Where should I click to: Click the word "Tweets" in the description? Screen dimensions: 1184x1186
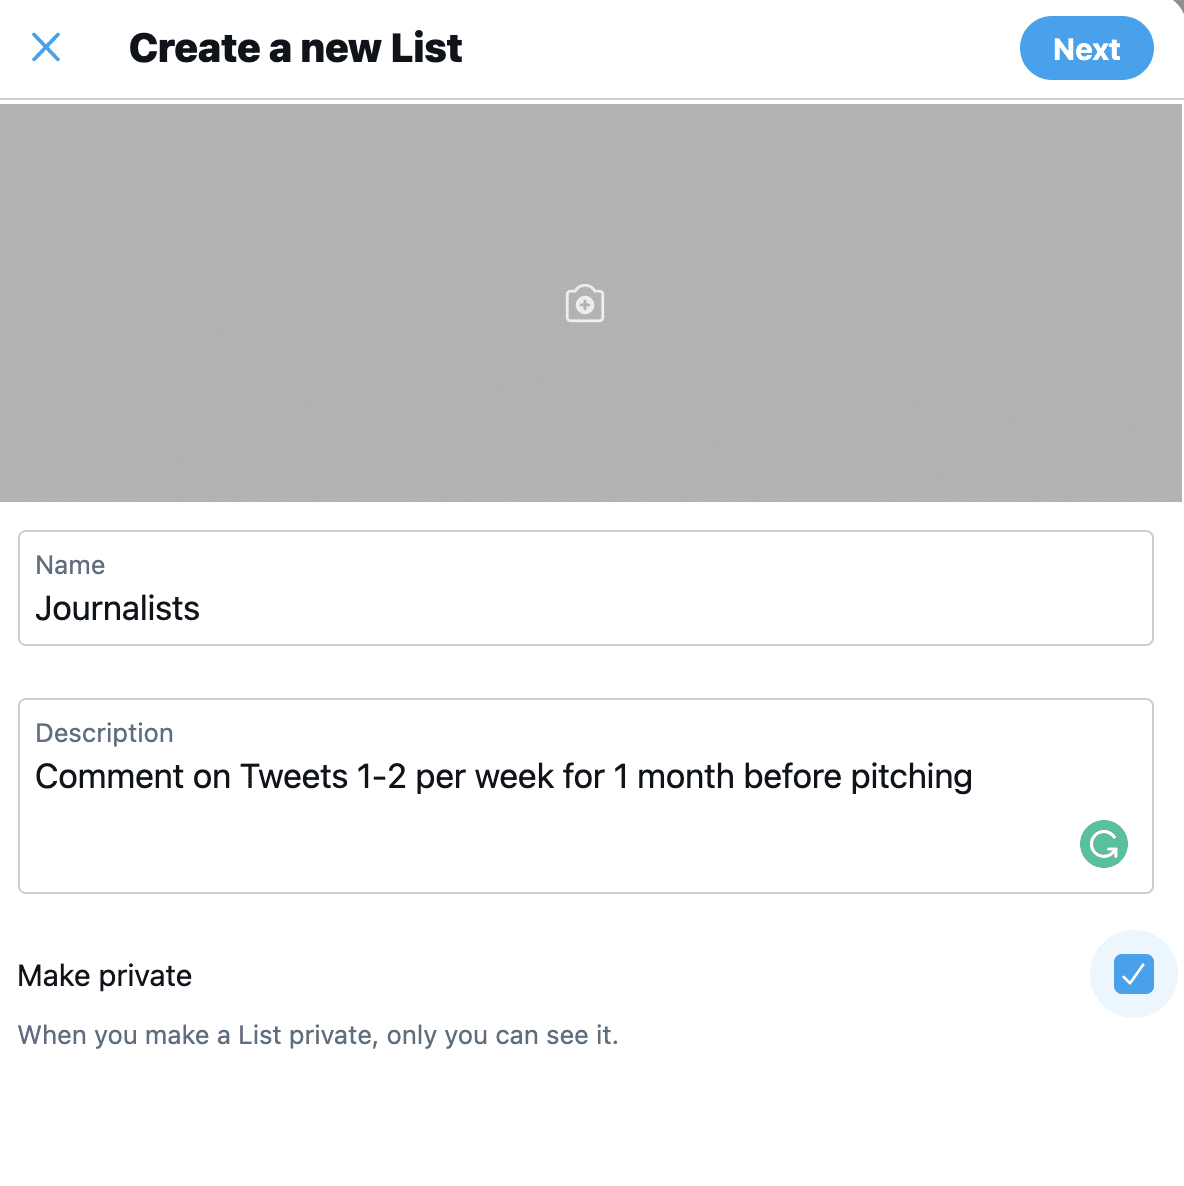click(x=294, y=777)
